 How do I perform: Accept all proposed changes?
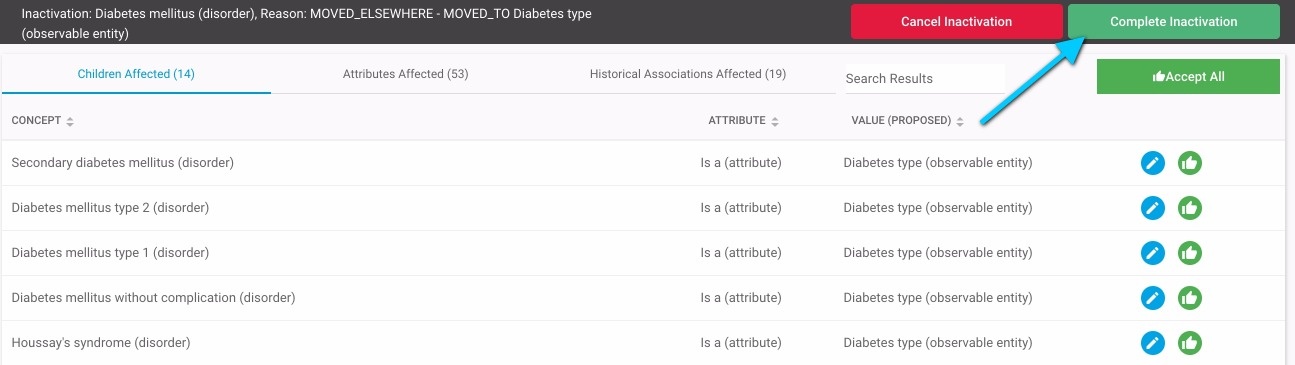[1188, 76]
